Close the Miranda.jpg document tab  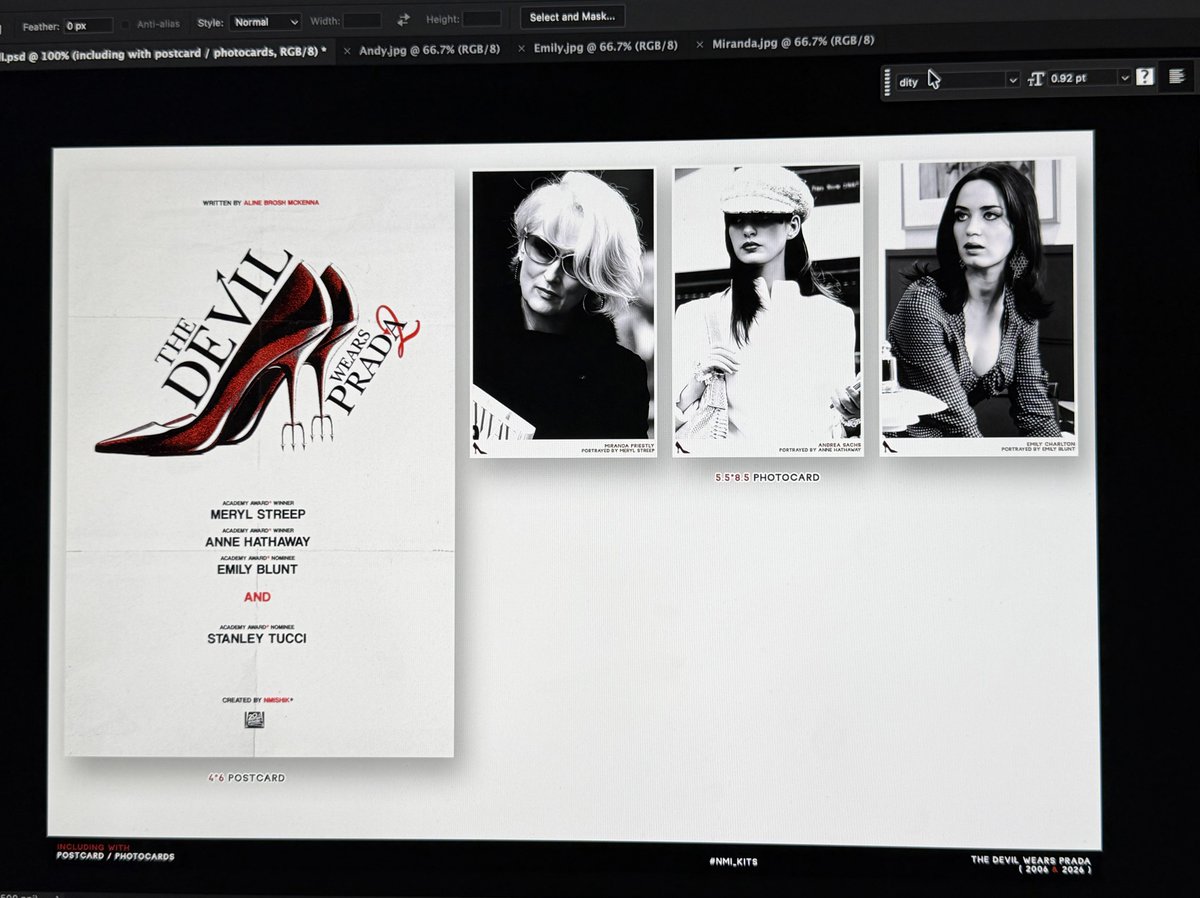(700, 44)
